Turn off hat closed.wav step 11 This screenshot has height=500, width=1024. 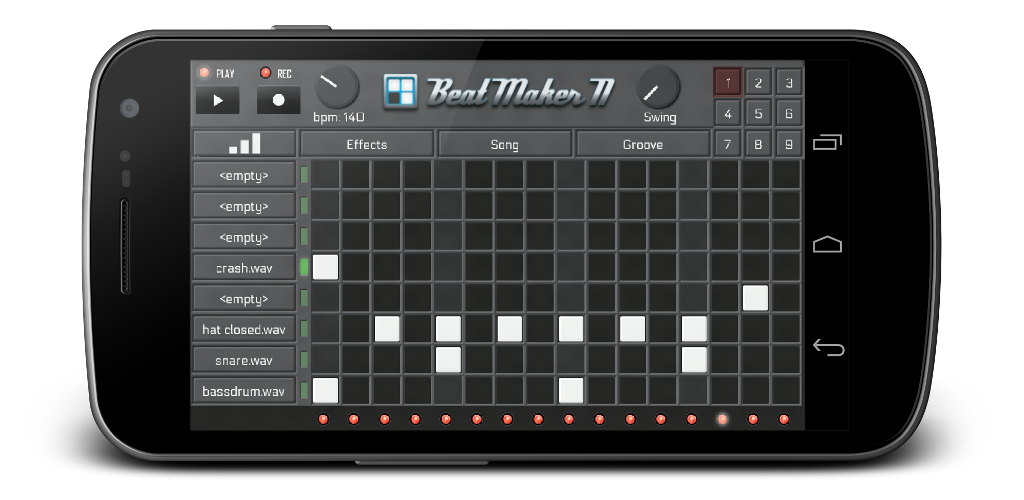tap(632, 329)
